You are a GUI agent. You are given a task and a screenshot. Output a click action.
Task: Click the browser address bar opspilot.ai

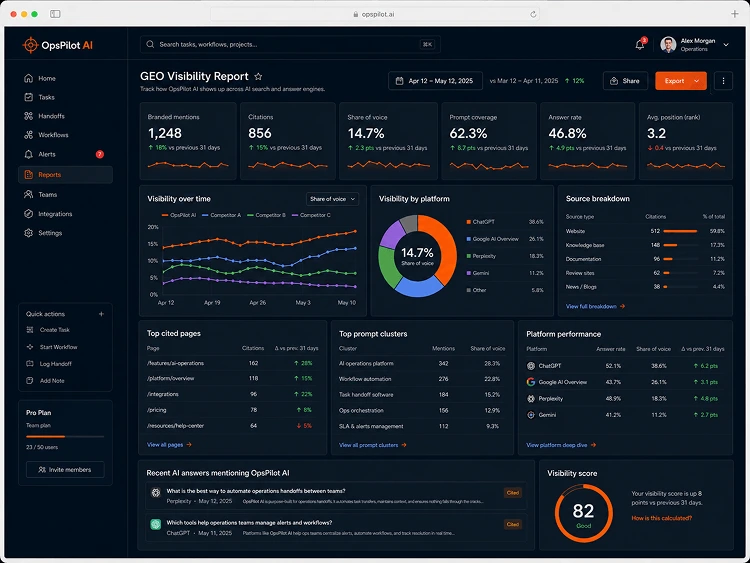375,14
